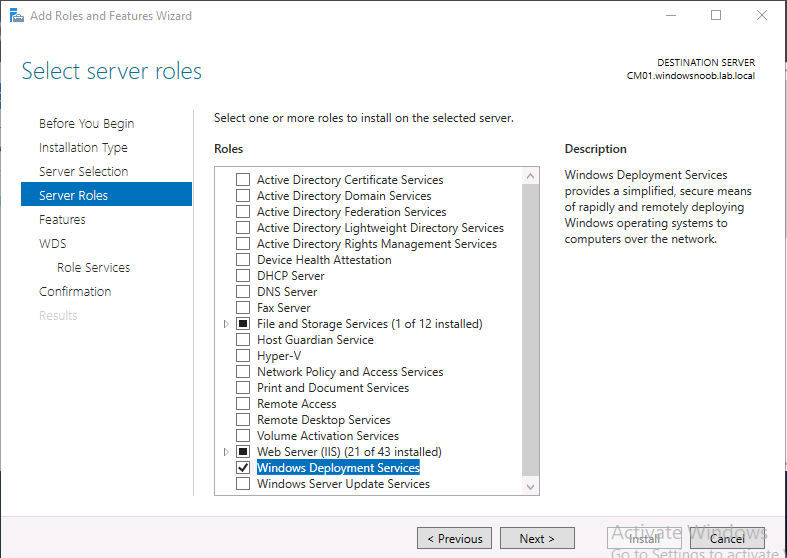Enable Active Directory Federation Services role

(243, 212)
